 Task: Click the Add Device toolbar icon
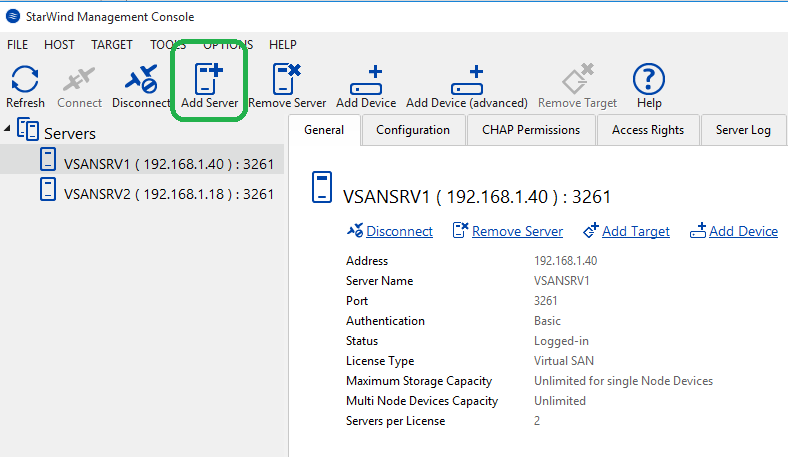pos(366,80)
